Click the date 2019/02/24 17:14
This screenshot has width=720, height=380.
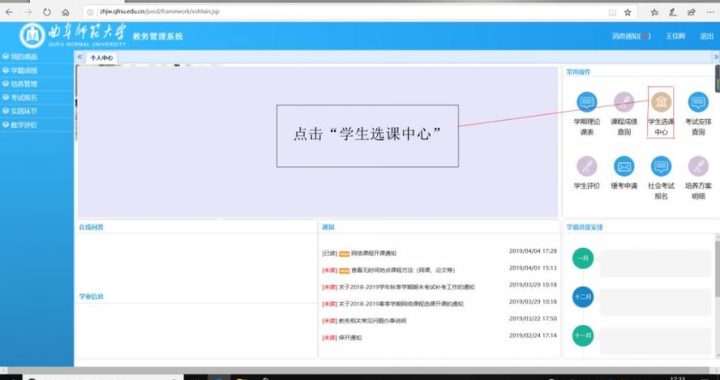533,335
